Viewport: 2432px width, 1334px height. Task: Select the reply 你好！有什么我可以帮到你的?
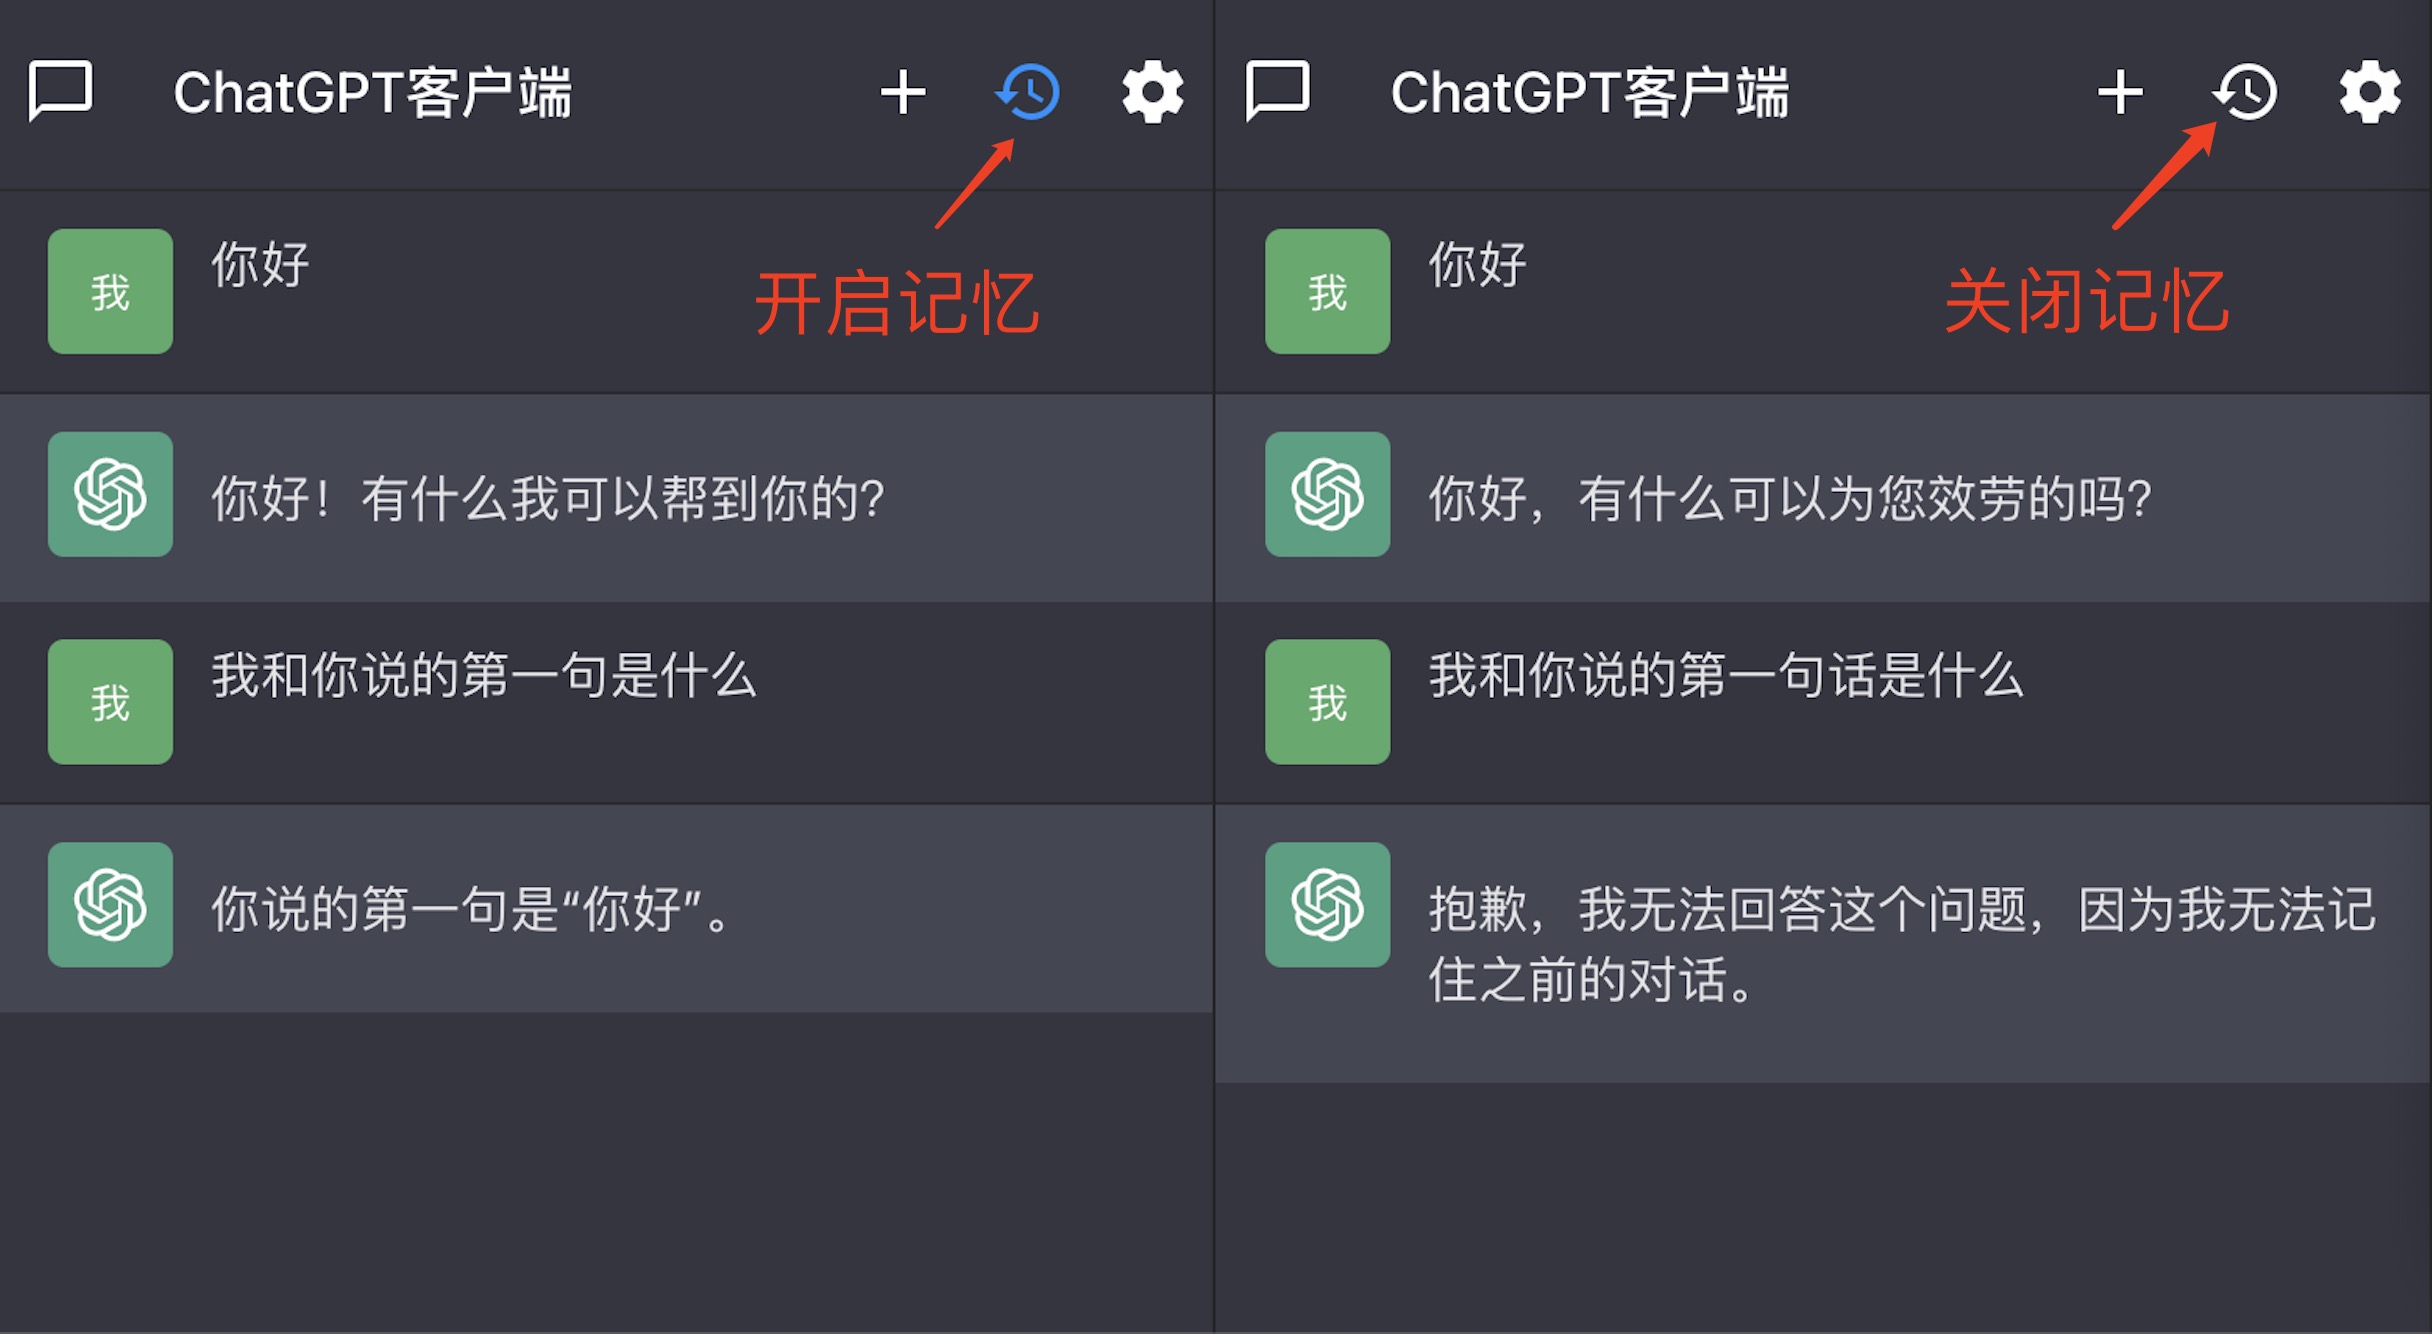pyautogui.click(x=546, y=497)
